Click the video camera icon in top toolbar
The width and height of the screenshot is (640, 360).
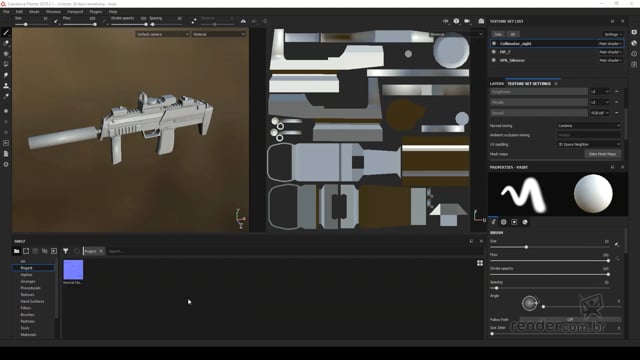[467, 21]
